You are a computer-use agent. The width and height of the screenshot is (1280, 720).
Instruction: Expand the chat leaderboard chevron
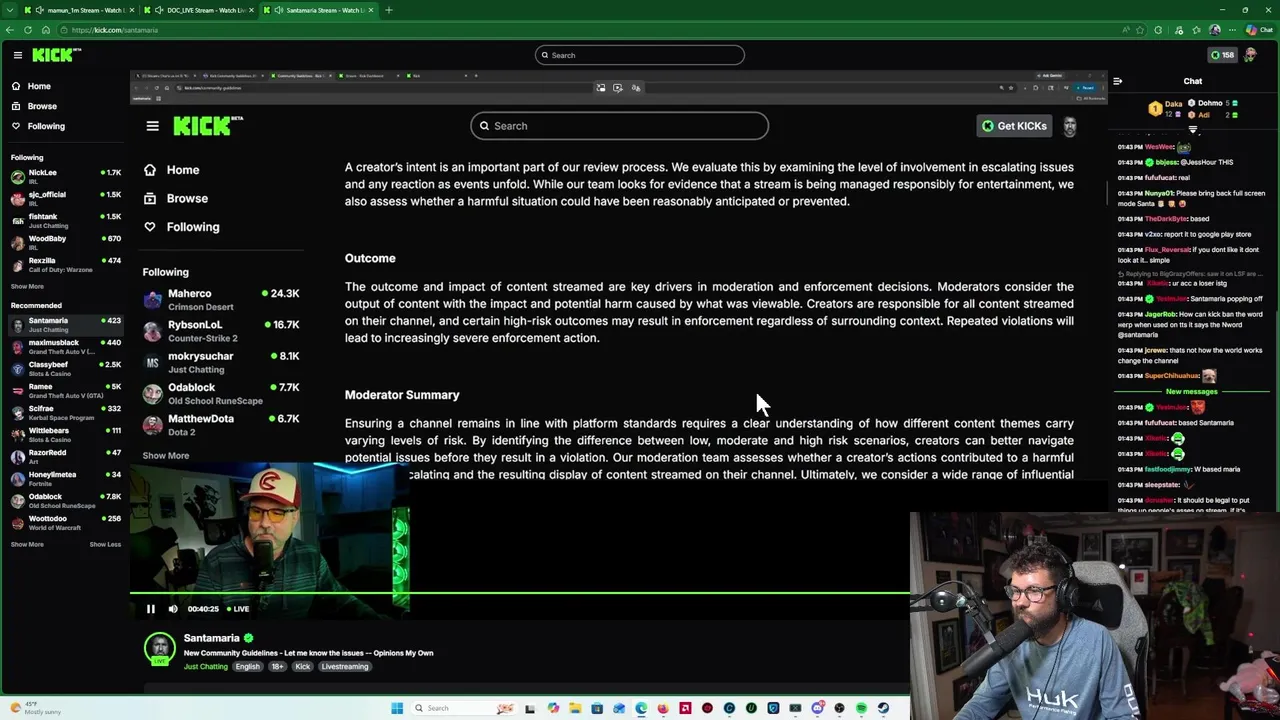pyautogui.click(x=1193, y=130)
